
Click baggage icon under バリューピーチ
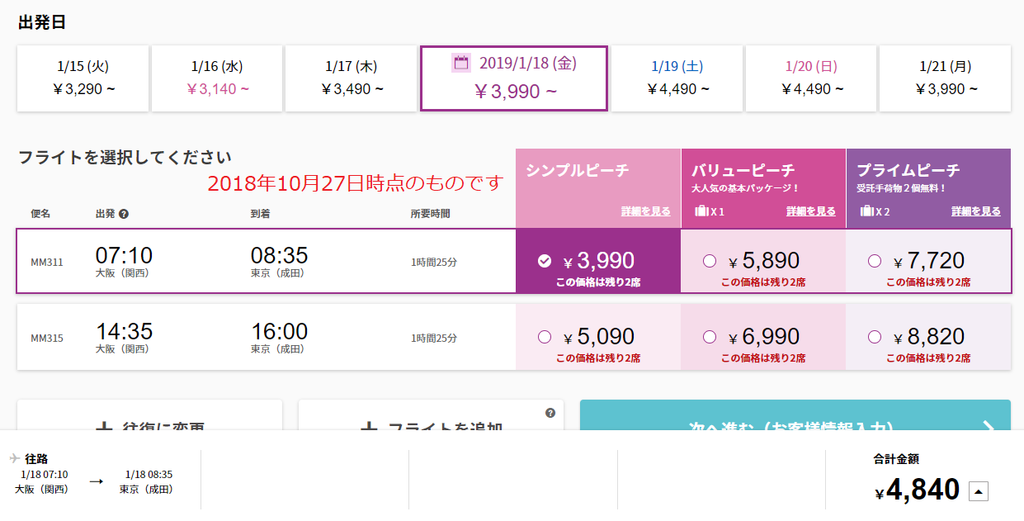pyautogui.click(x=701, y=211)
